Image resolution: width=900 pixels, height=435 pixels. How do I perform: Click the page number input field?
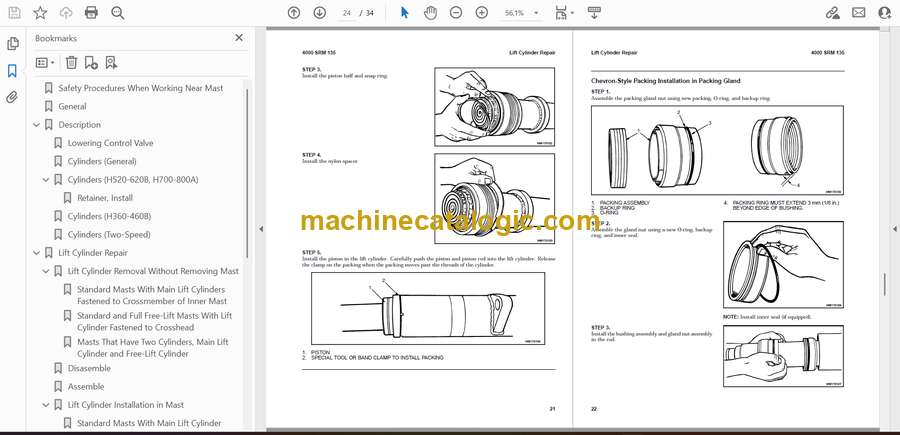(x=346, y=13)
